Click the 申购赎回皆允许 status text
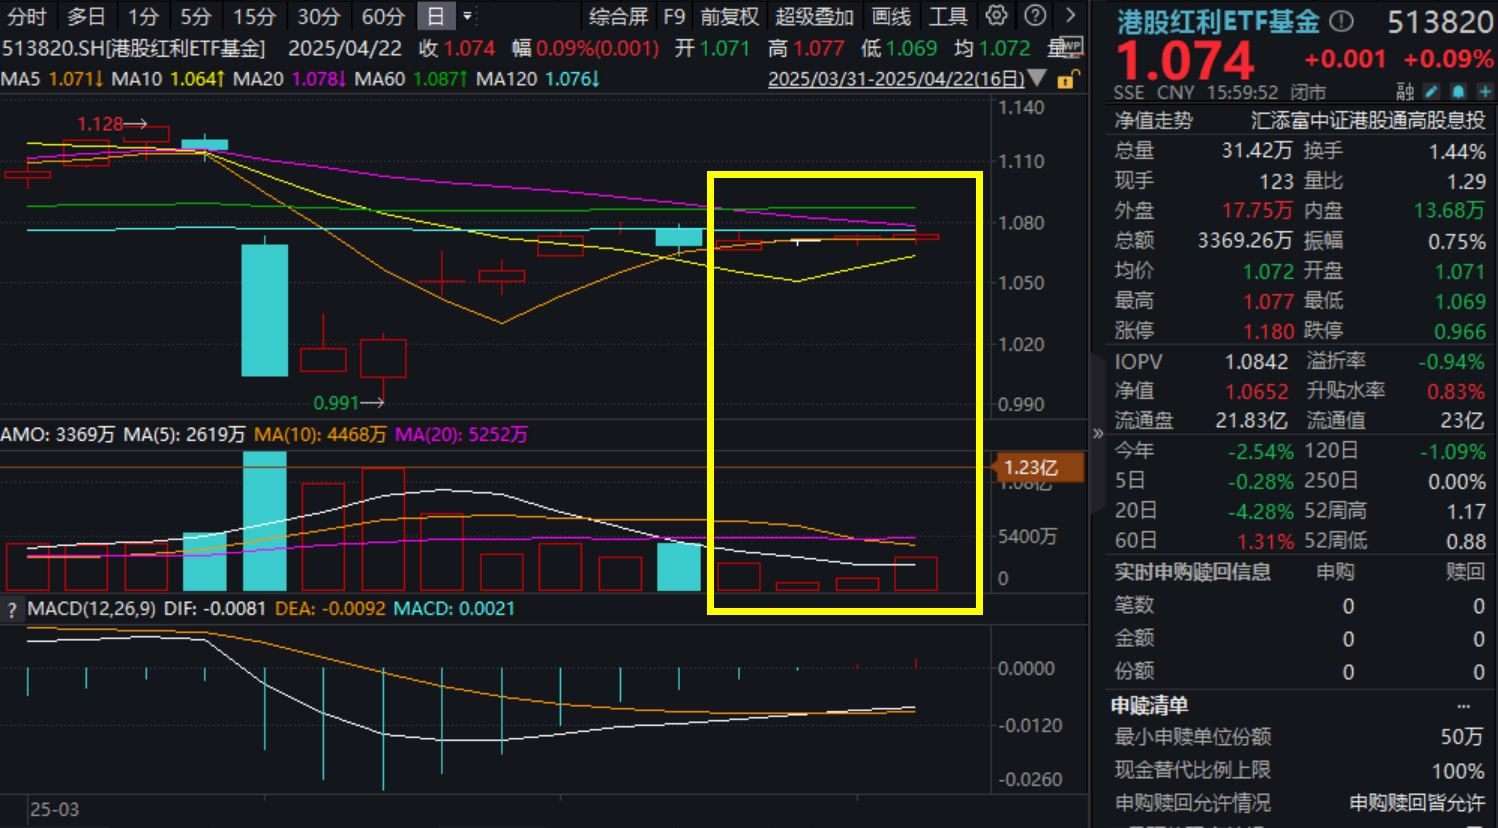This screenshot has height=828, width=1498. click(1417, 803)
